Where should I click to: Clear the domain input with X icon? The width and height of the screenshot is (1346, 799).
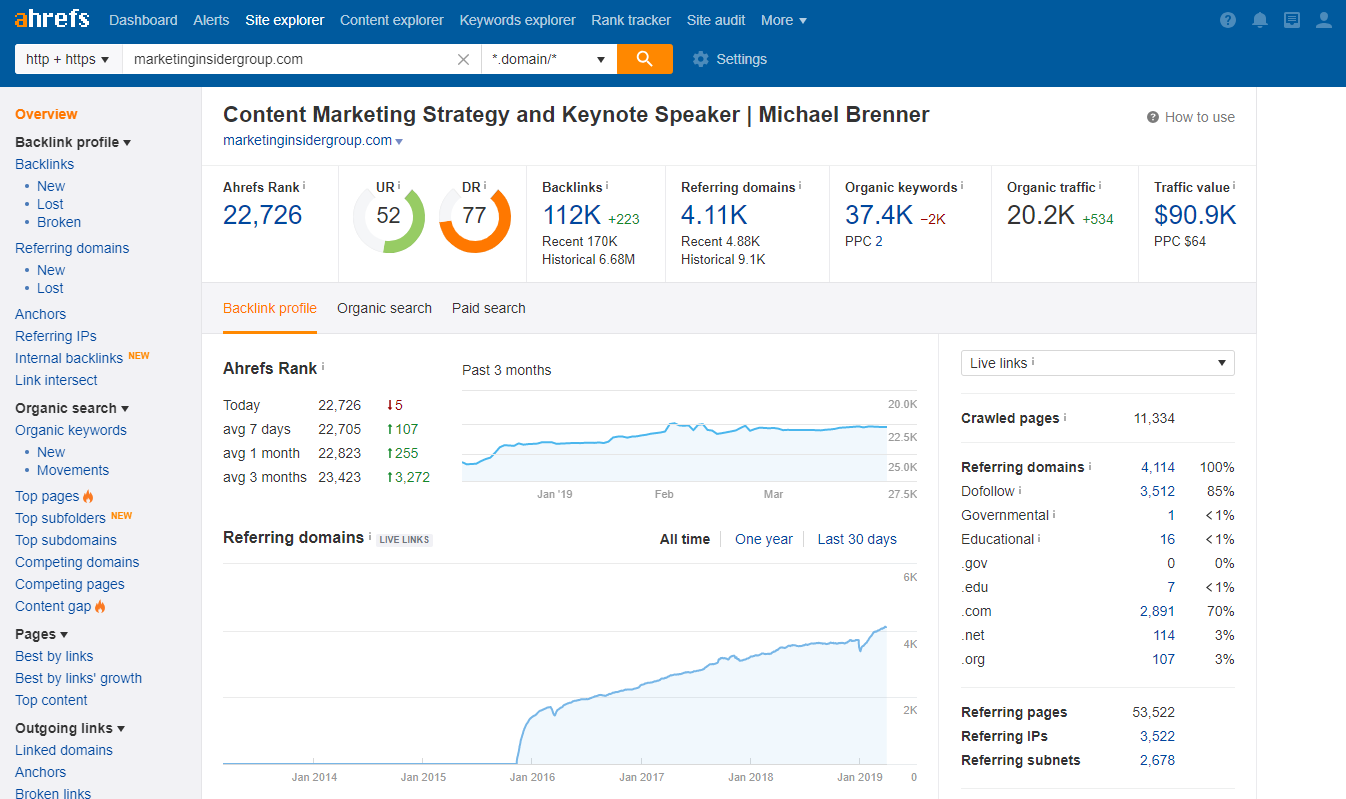tap(463, 59)
